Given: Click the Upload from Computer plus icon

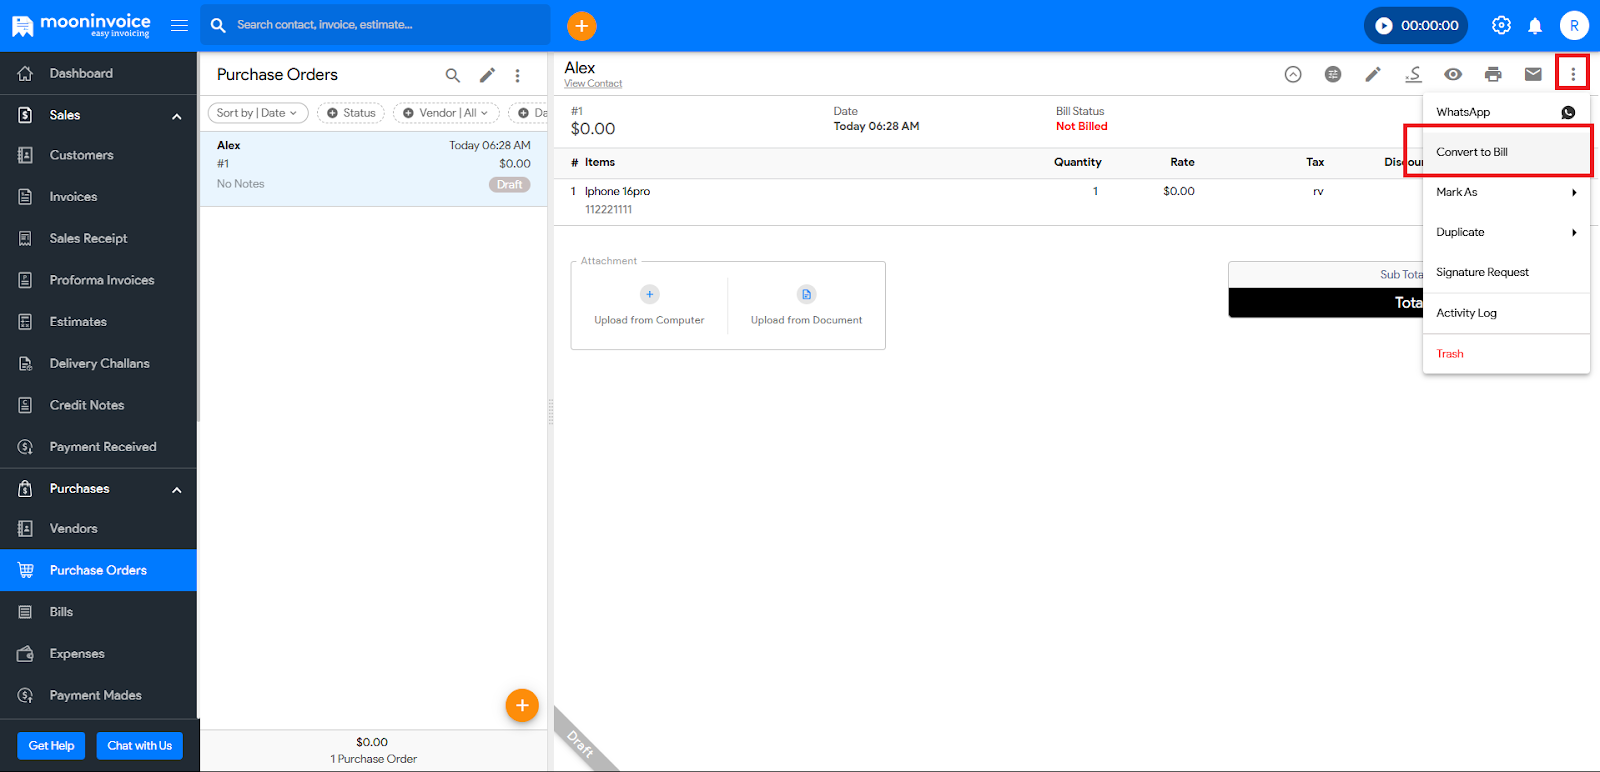Looking at the screenshot, I should (650, 294).
